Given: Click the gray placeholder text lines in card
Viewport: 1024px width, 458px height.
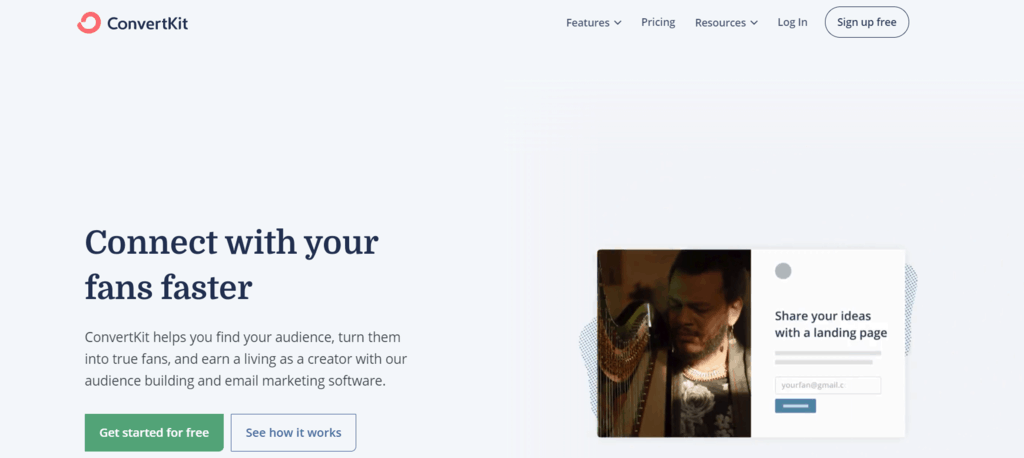Looking at the screenshot, I should [x=827, y=357].
